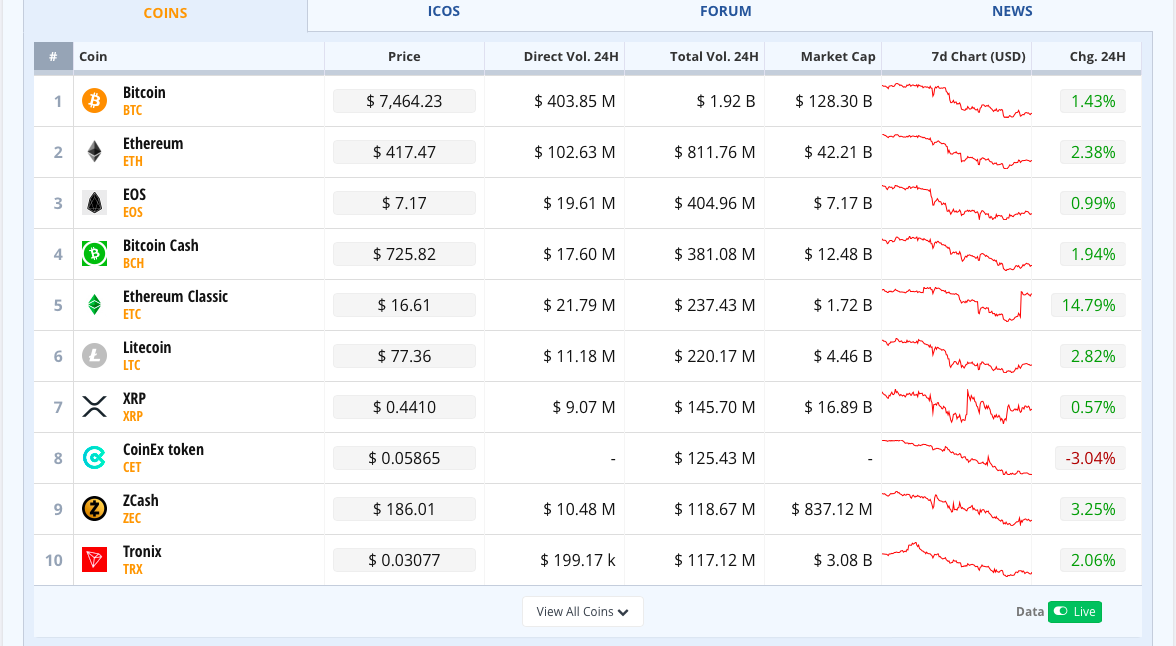Click the Bitcoin orange logo icon

(94, 101)
